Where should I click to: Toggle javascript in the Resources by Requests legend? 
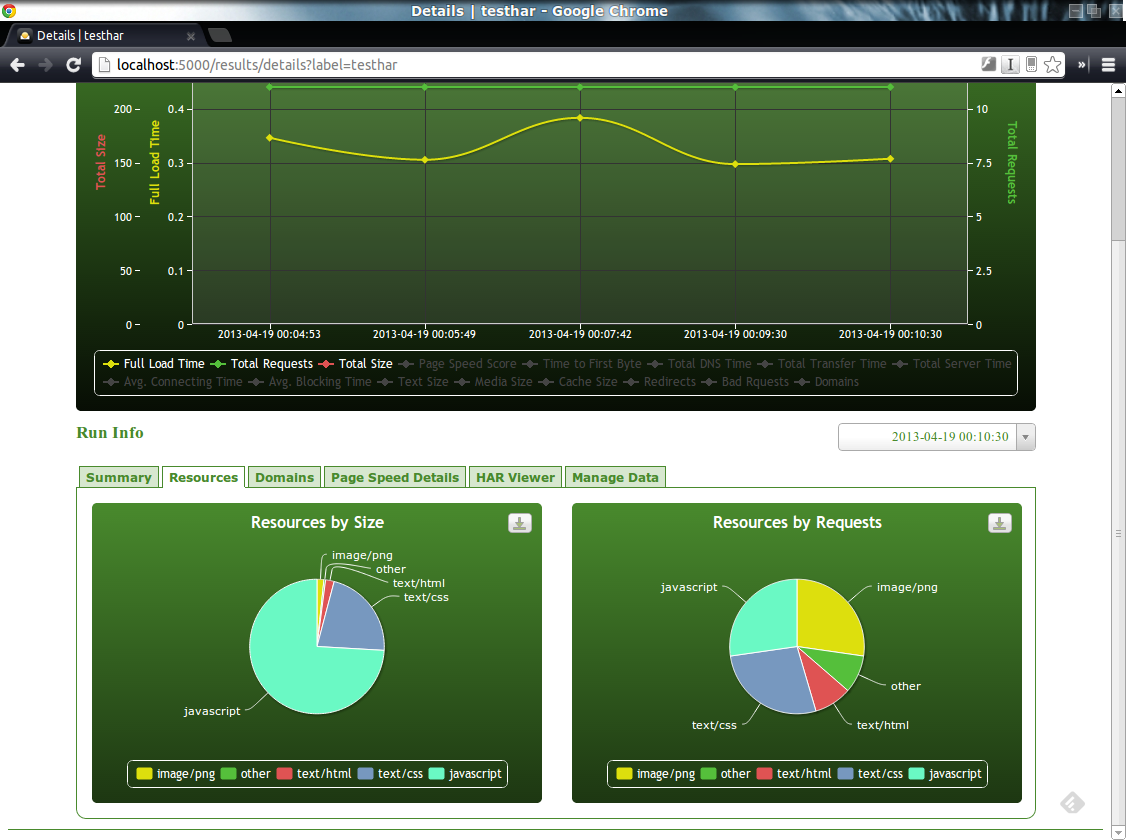(945, 774)
